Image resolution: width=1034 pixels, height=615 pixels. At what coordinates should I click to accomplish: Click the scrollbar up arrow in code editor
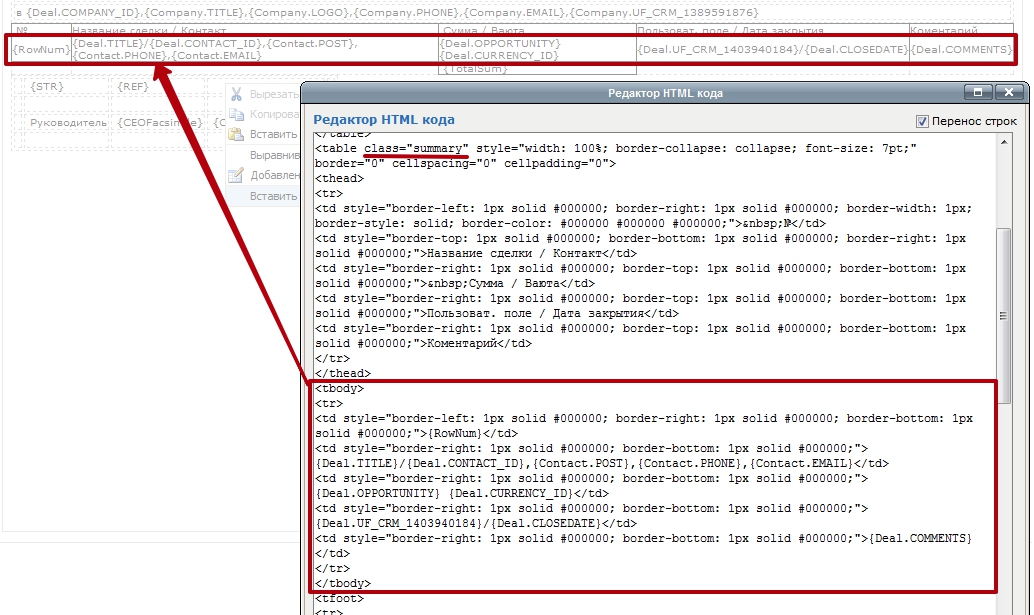point(1003,142)
